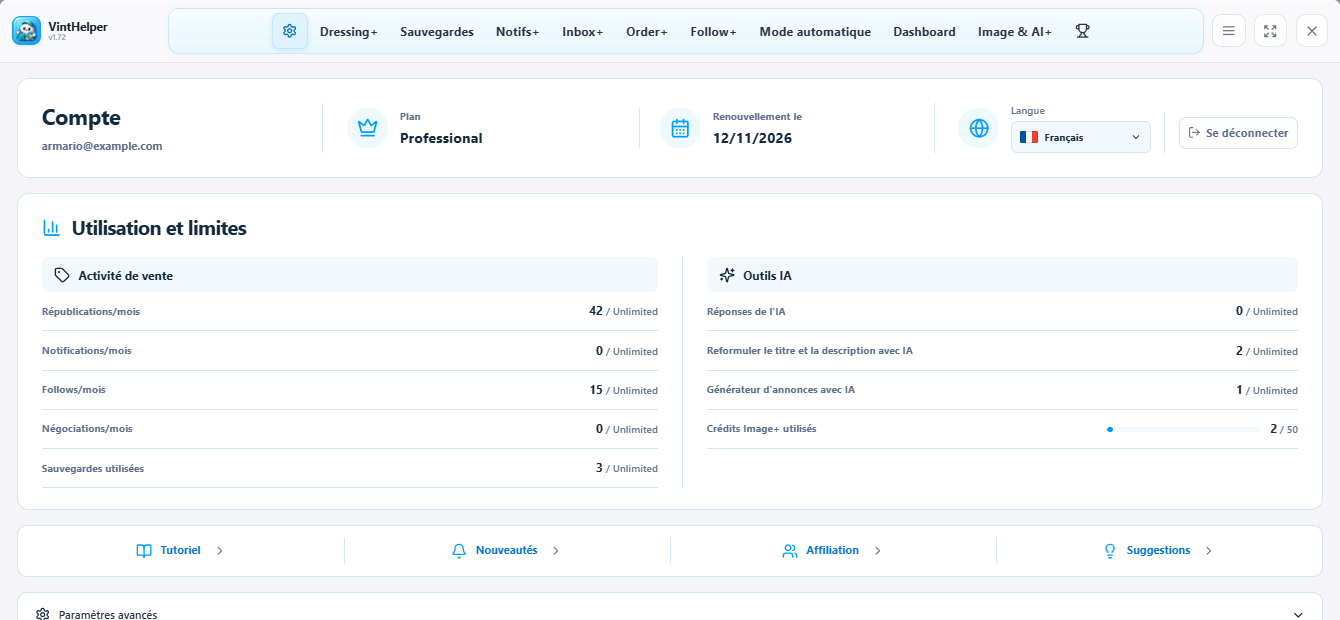
Task: Click the globe language icon
Action: point(978,128)
